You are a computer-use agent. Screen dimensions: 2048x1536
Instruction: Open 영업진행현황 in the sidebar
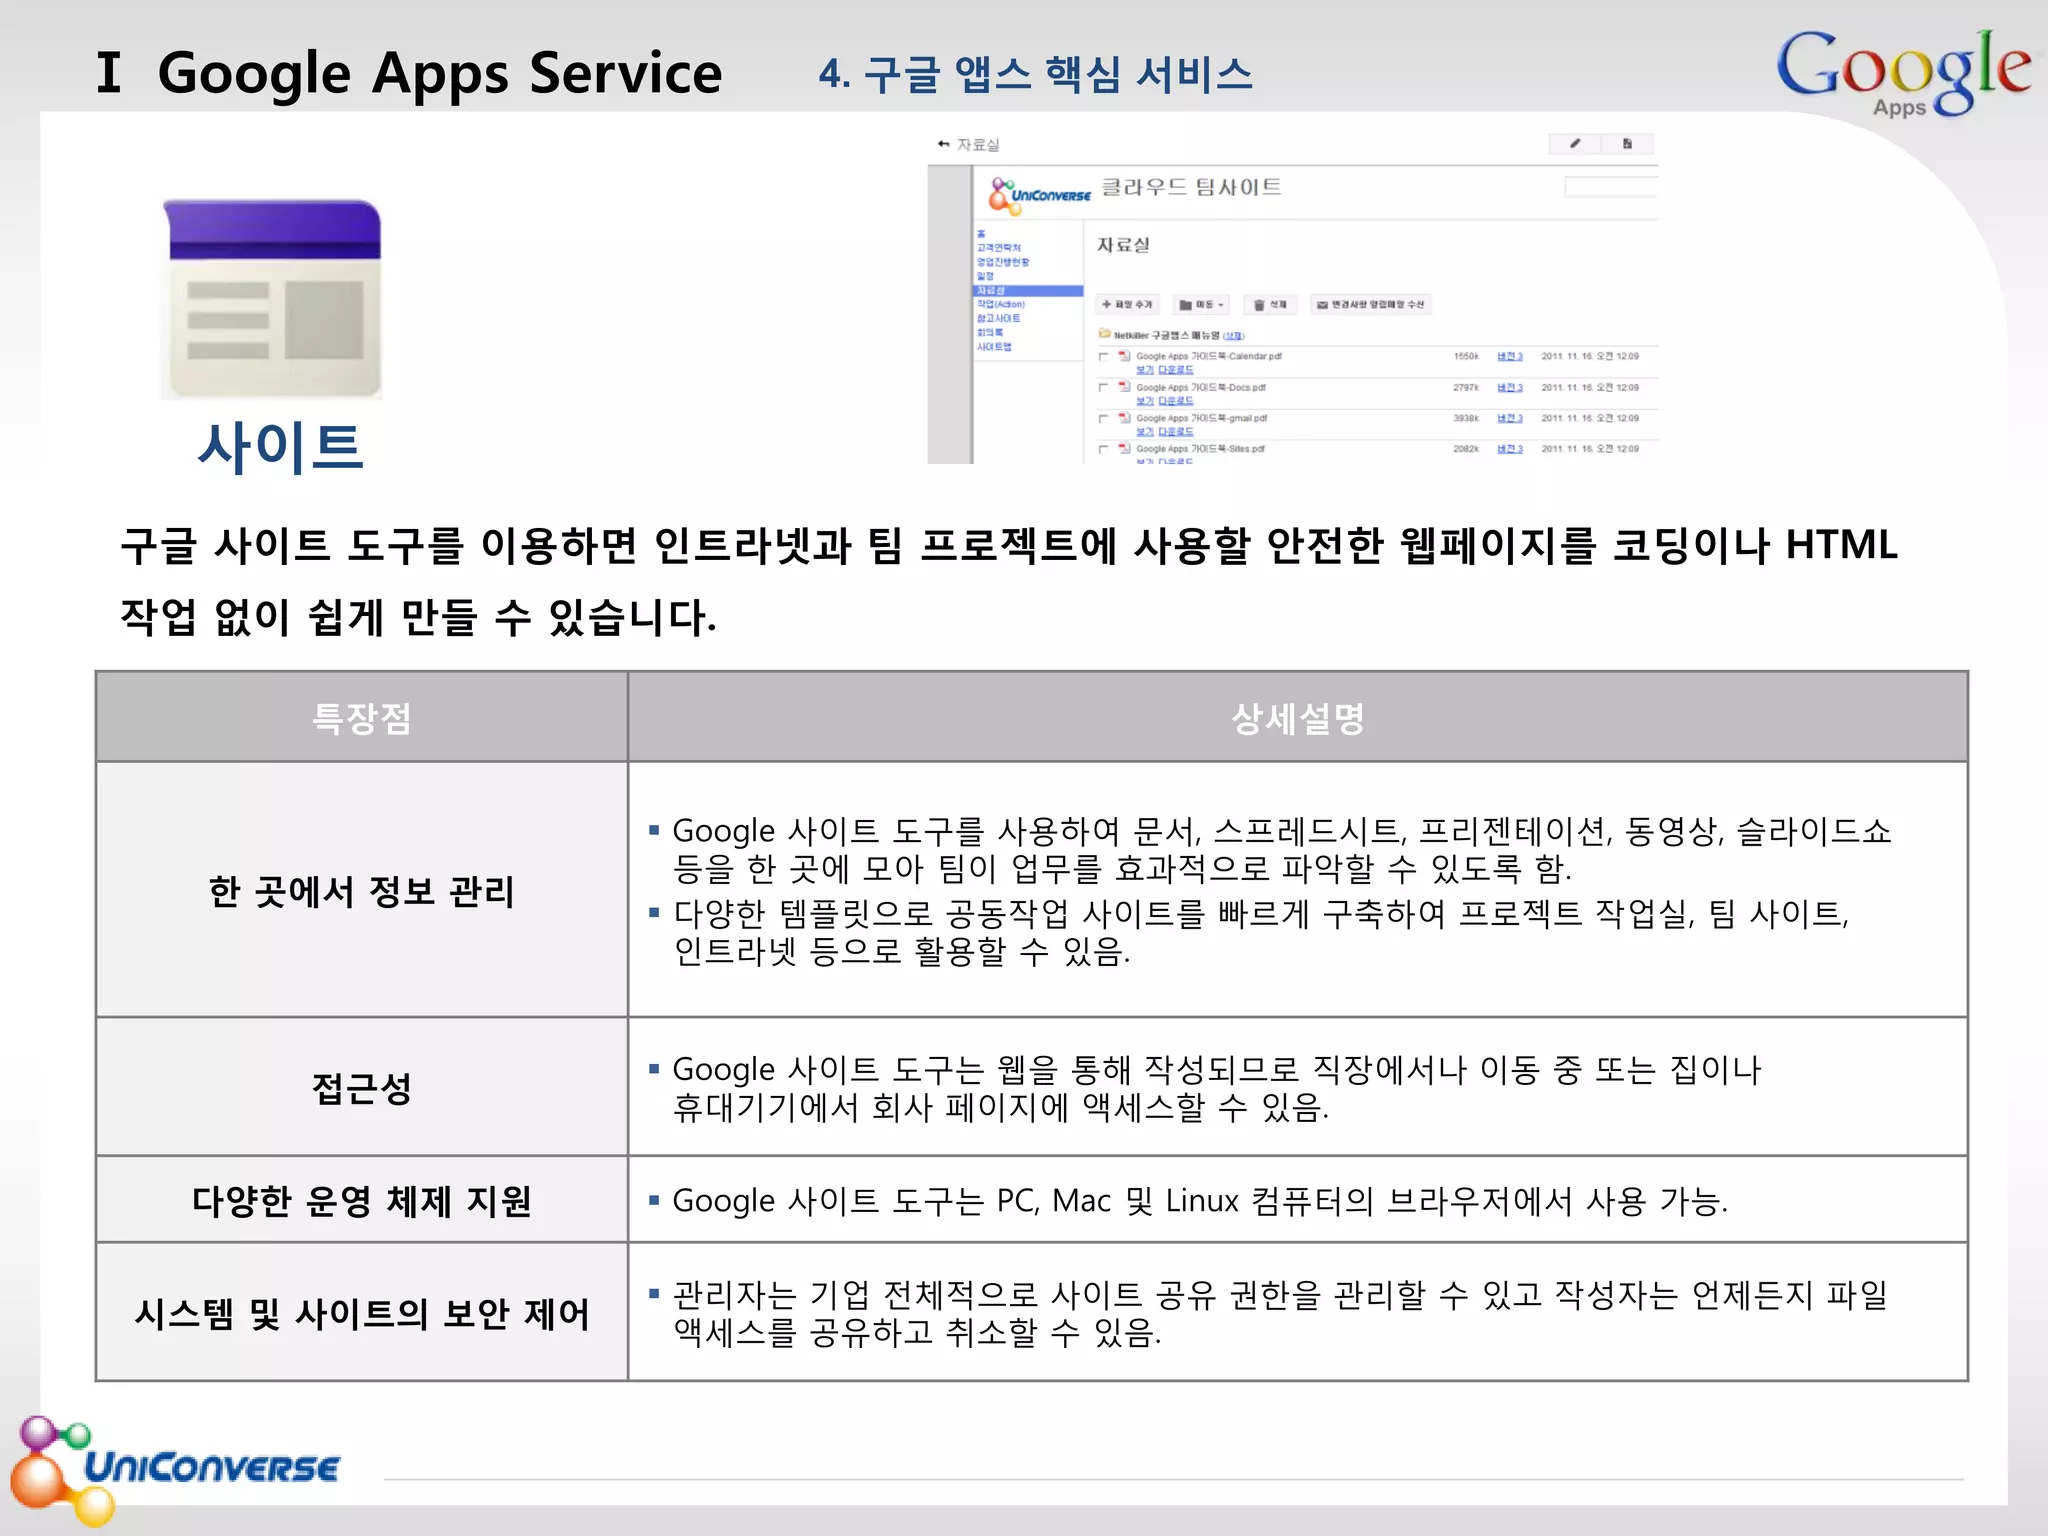1003,261
